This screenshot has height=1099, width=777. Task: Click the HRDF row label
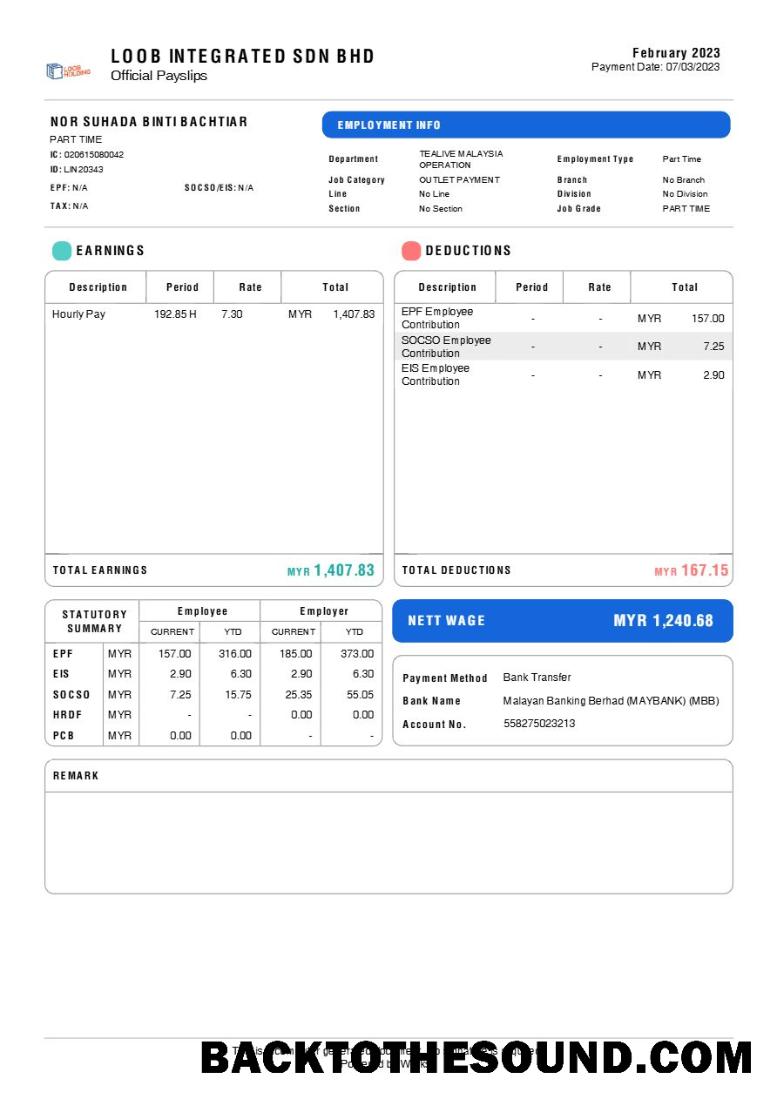coord(67,715)
